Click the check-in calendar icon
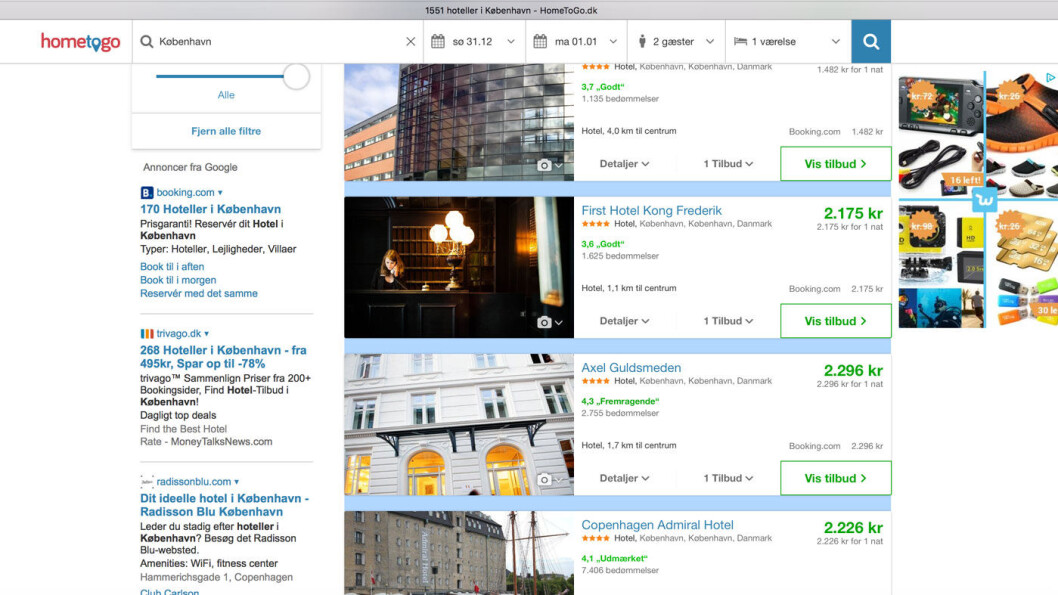The height and width of the screenshot is (595, 1058). (438, 42)
